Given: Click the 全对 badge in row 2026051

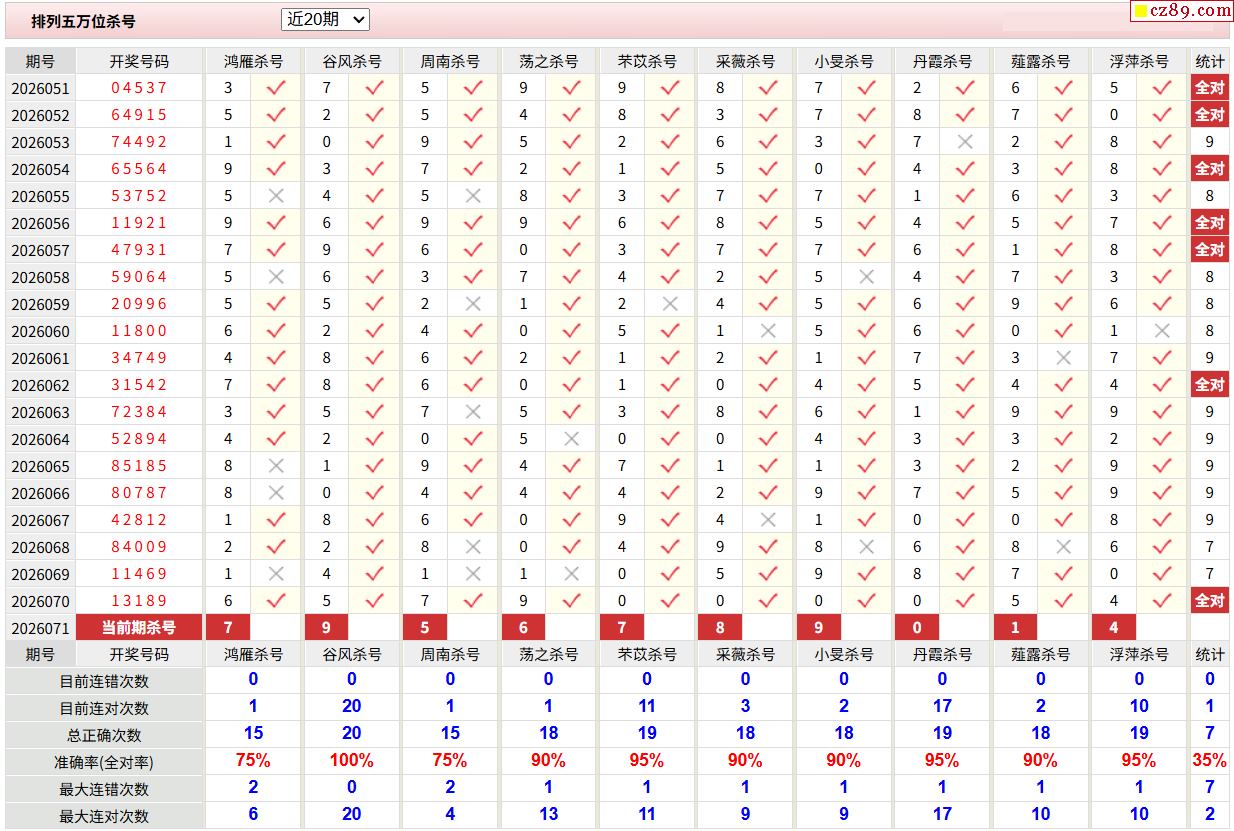Looking at the screenshot, I should coord(1209,88).
